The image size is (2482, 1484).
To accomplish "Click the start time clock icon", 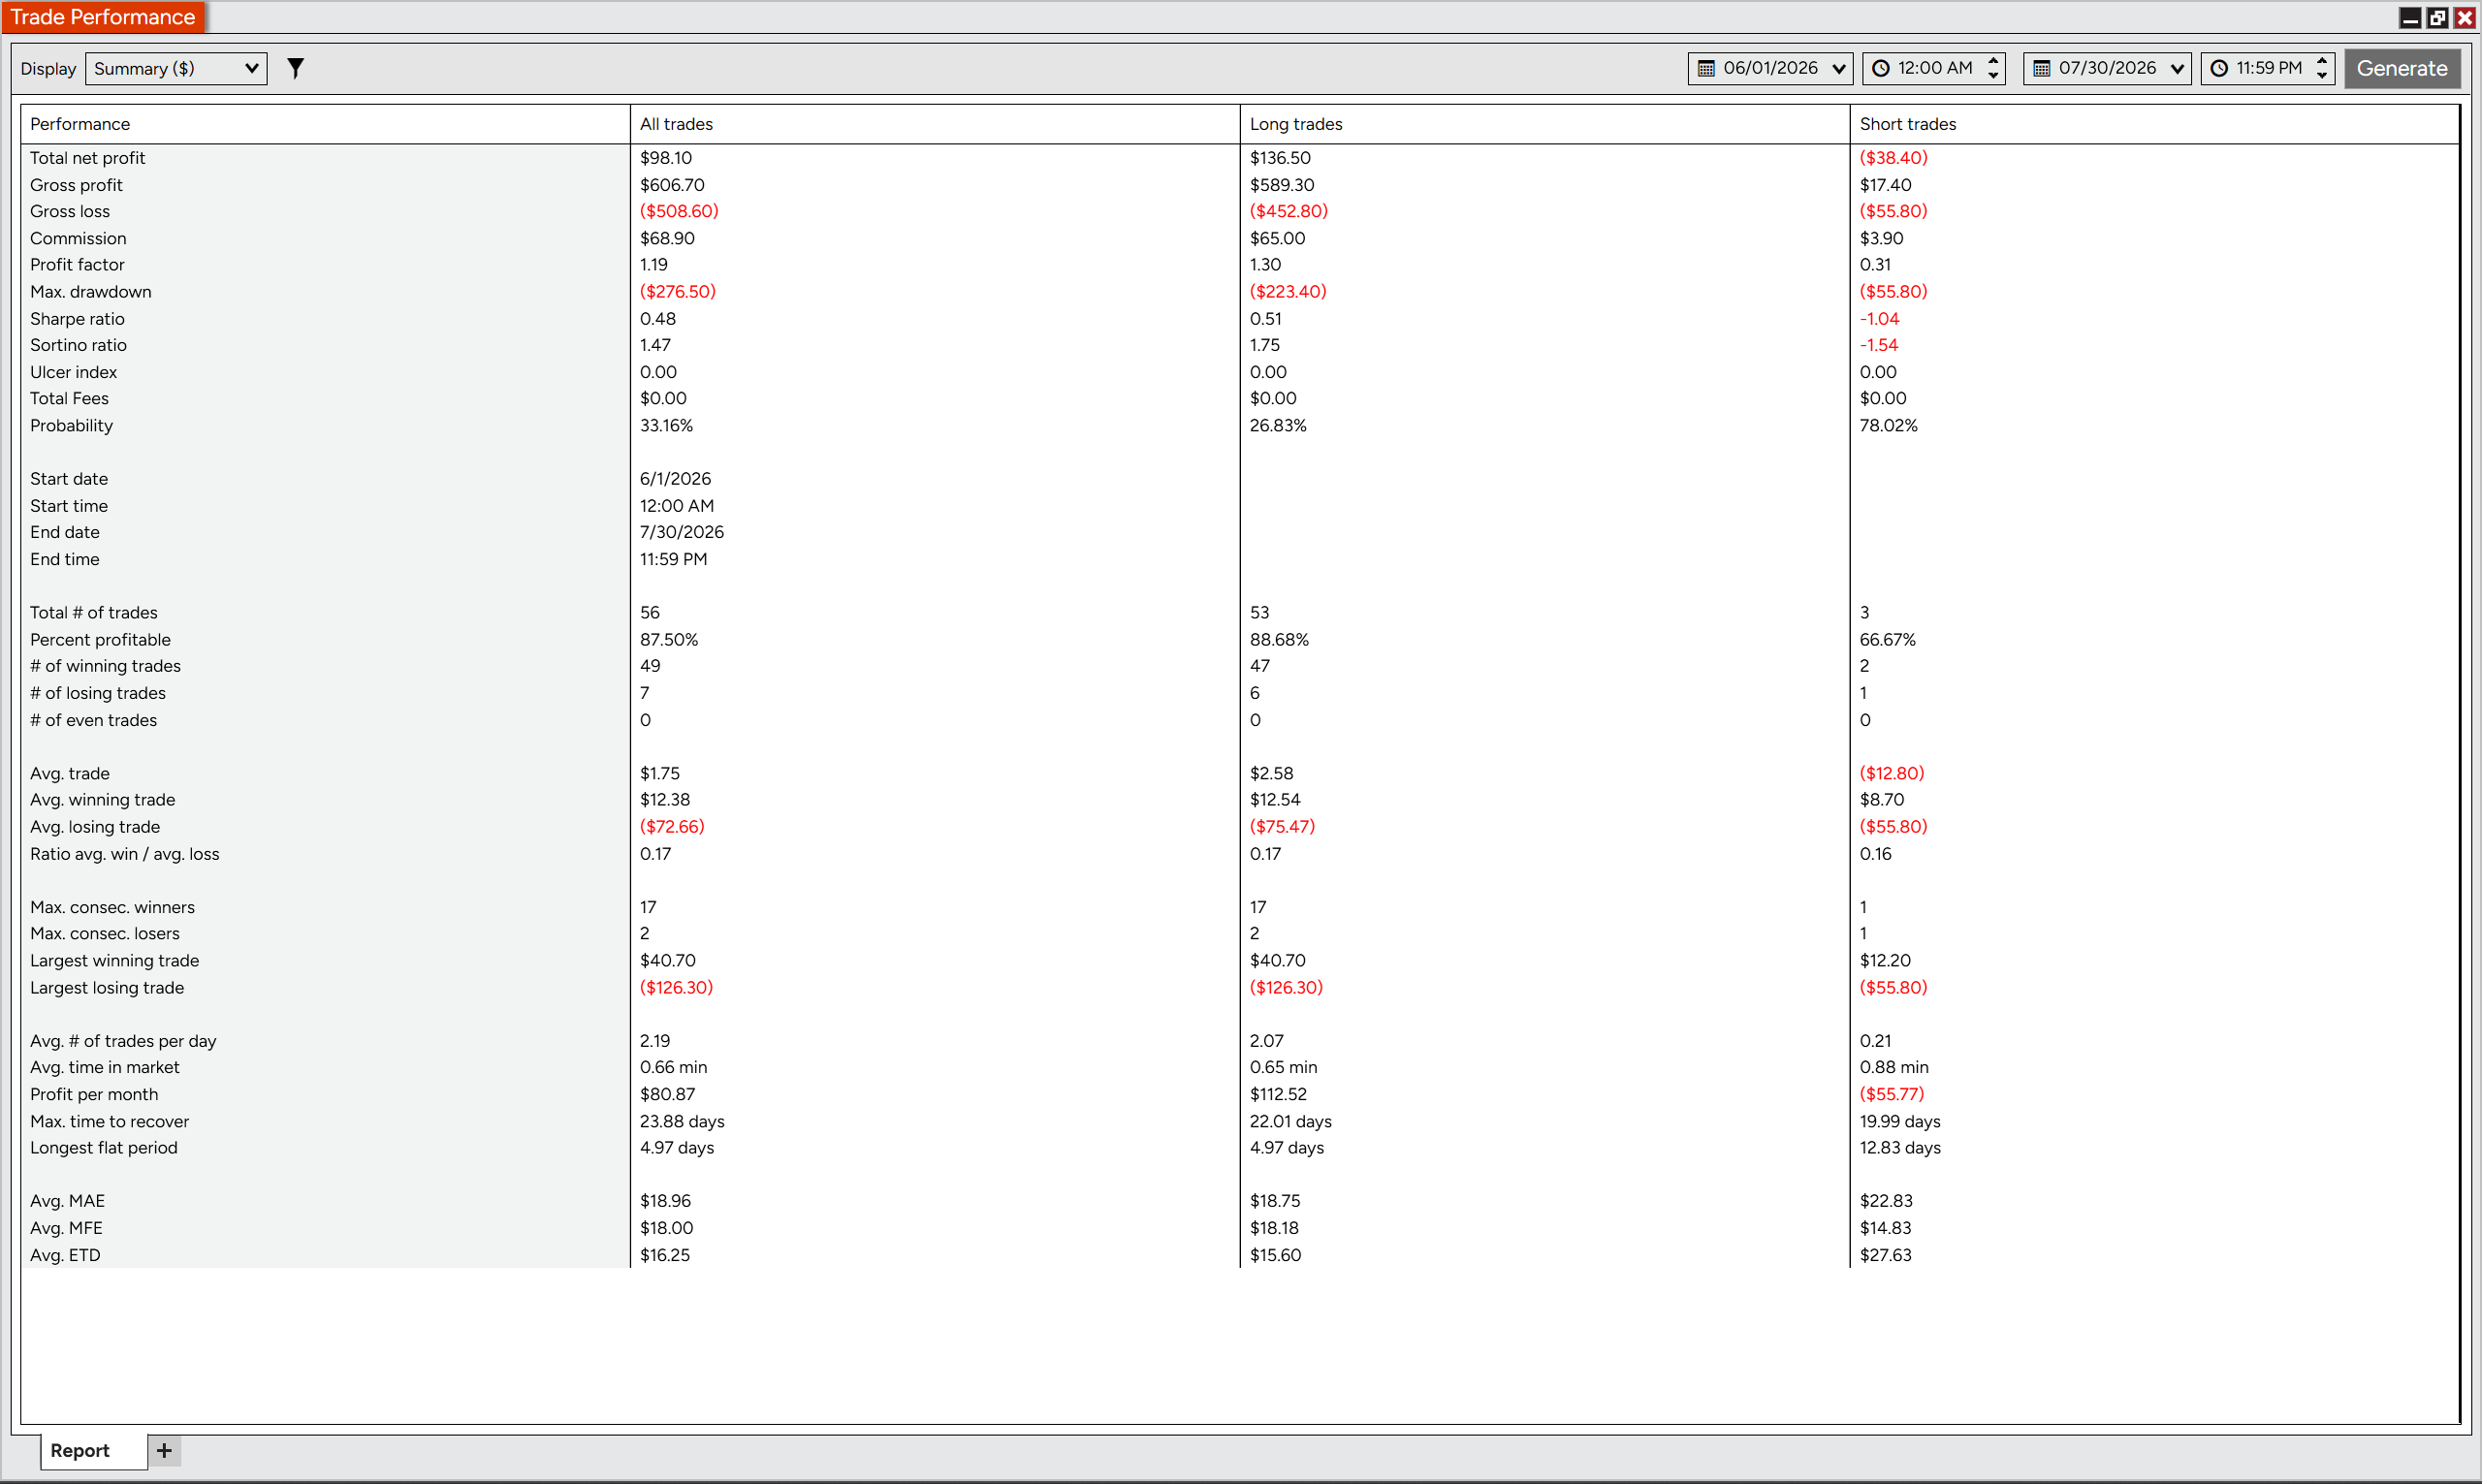I will (1880, 68).
